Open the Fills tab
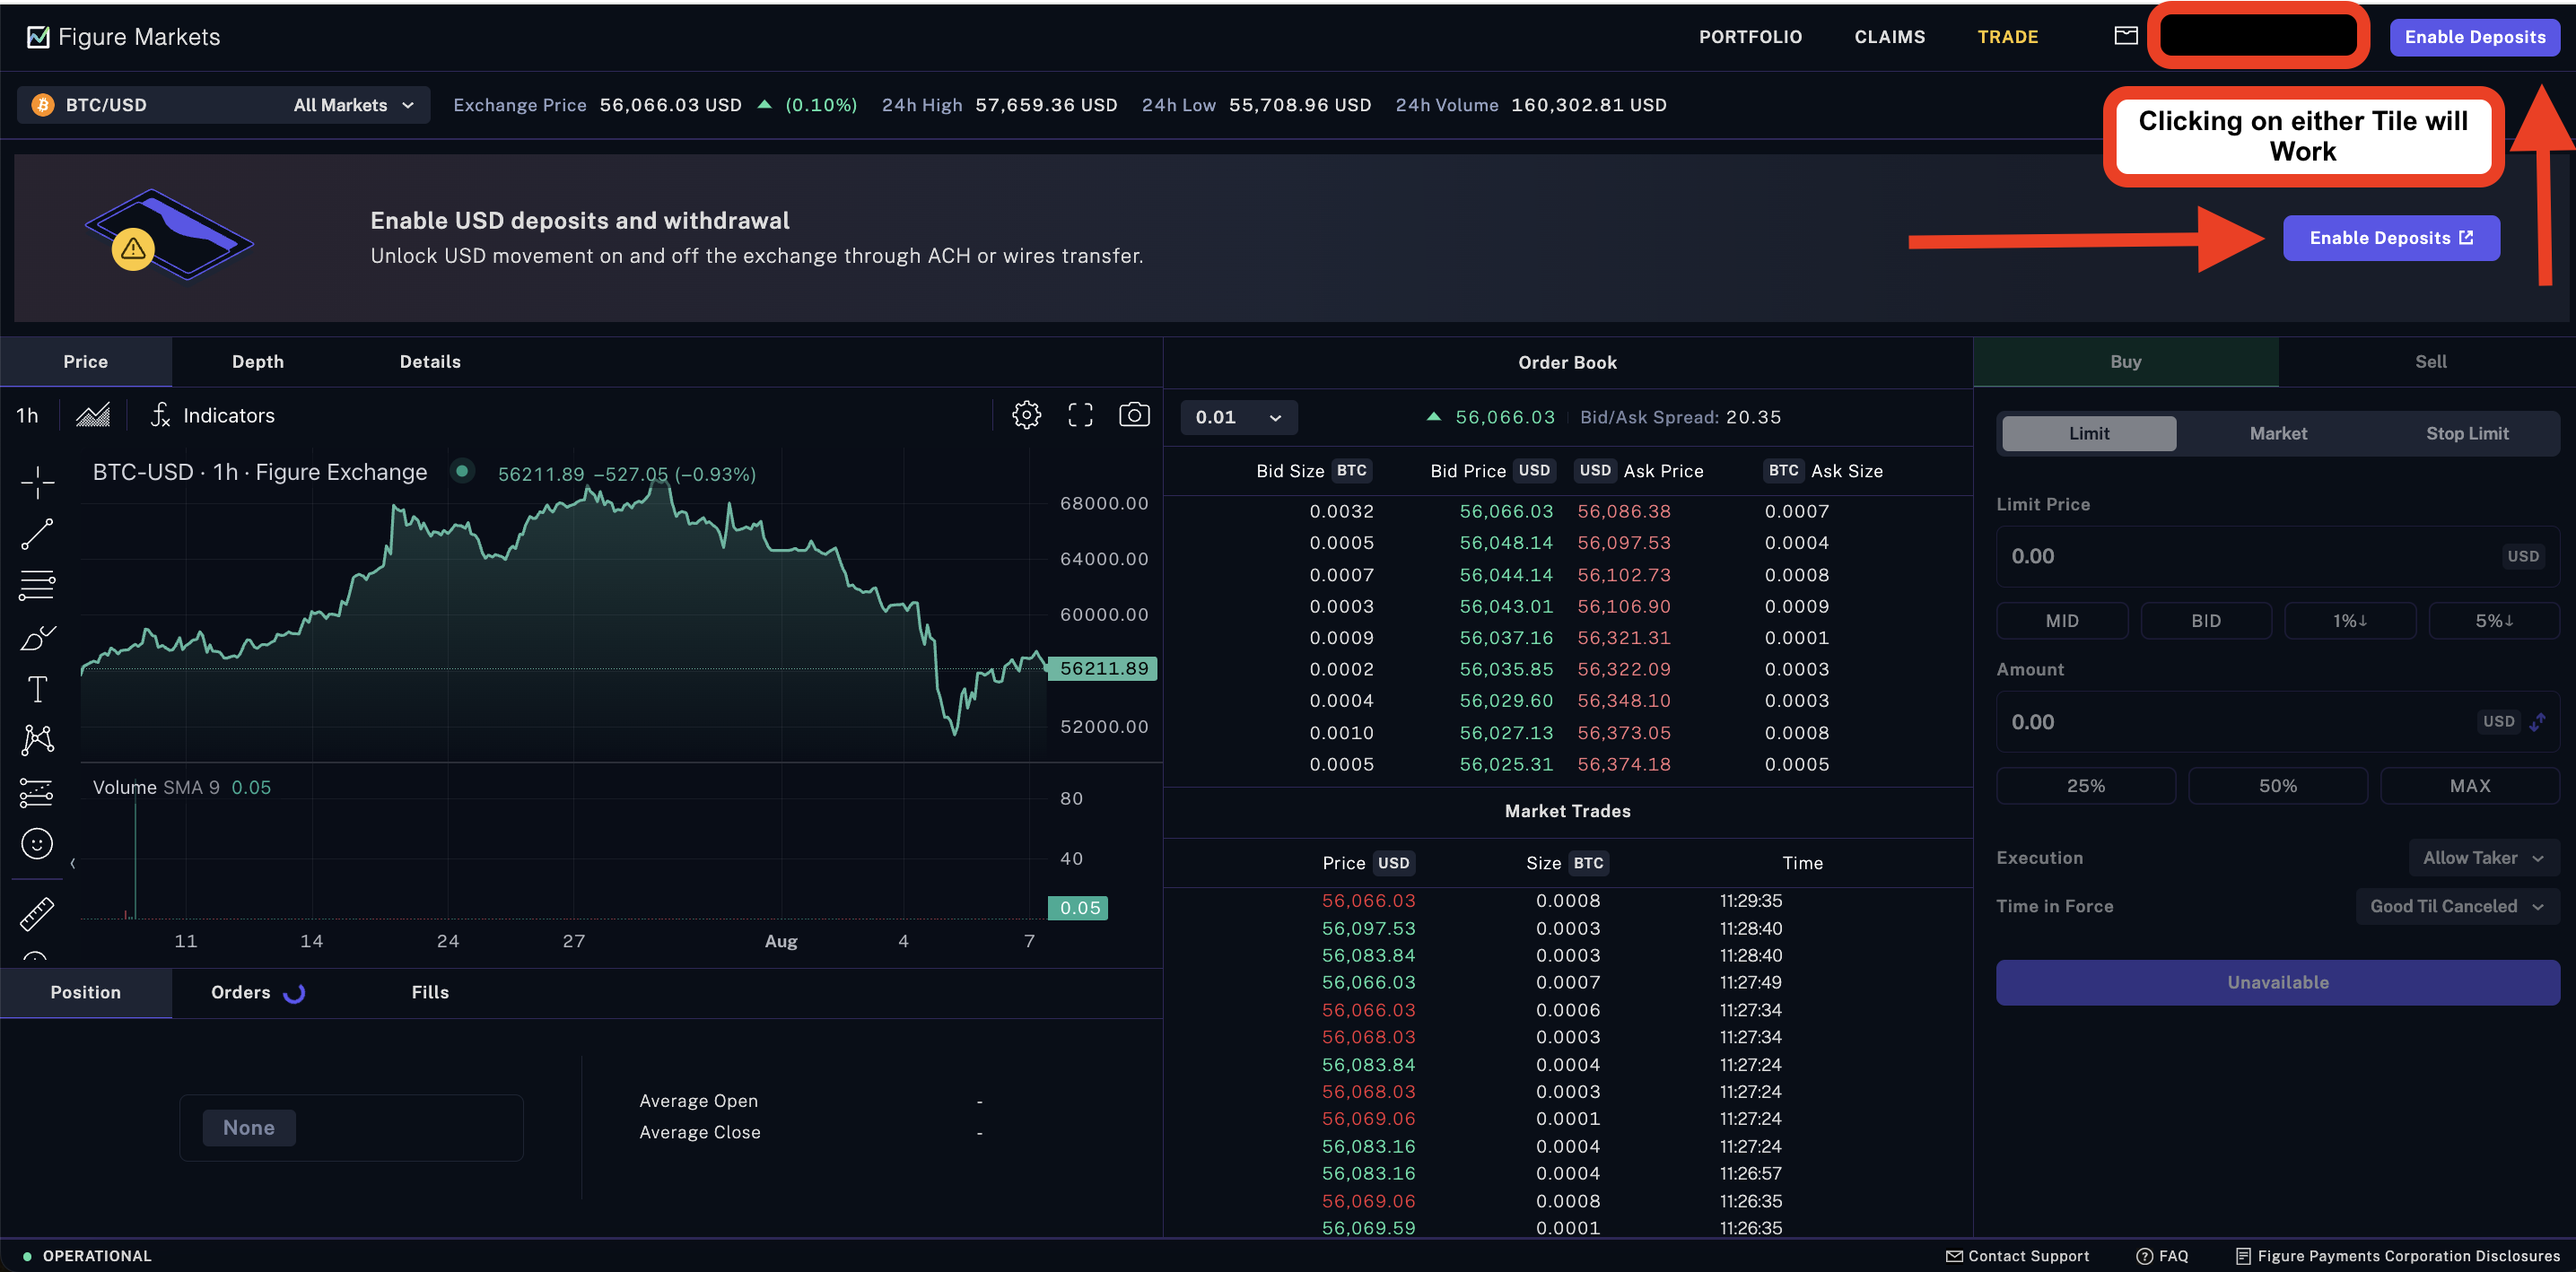 coord(430,992)
